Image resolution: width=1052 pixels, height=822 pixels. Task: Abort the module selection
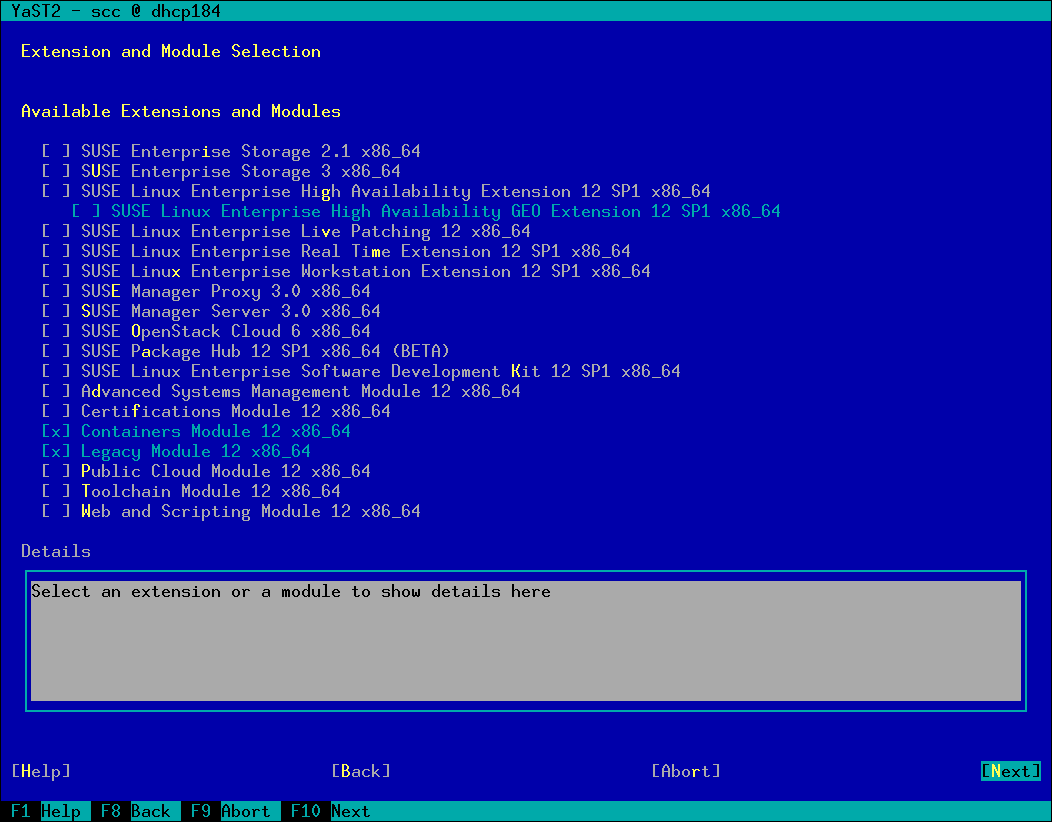coord(686,771)
